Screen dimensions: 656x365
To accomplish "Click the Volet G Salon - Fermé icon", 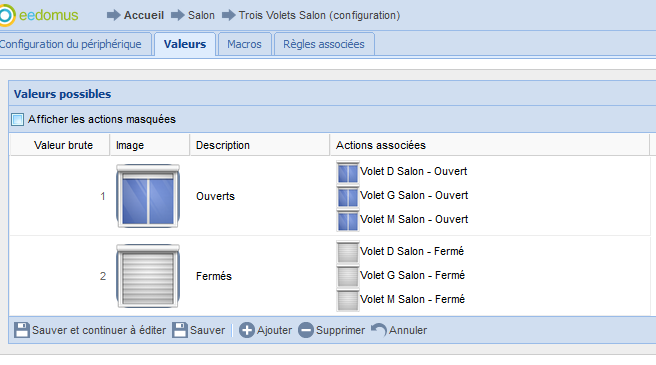I will click(x=348, y=275).
